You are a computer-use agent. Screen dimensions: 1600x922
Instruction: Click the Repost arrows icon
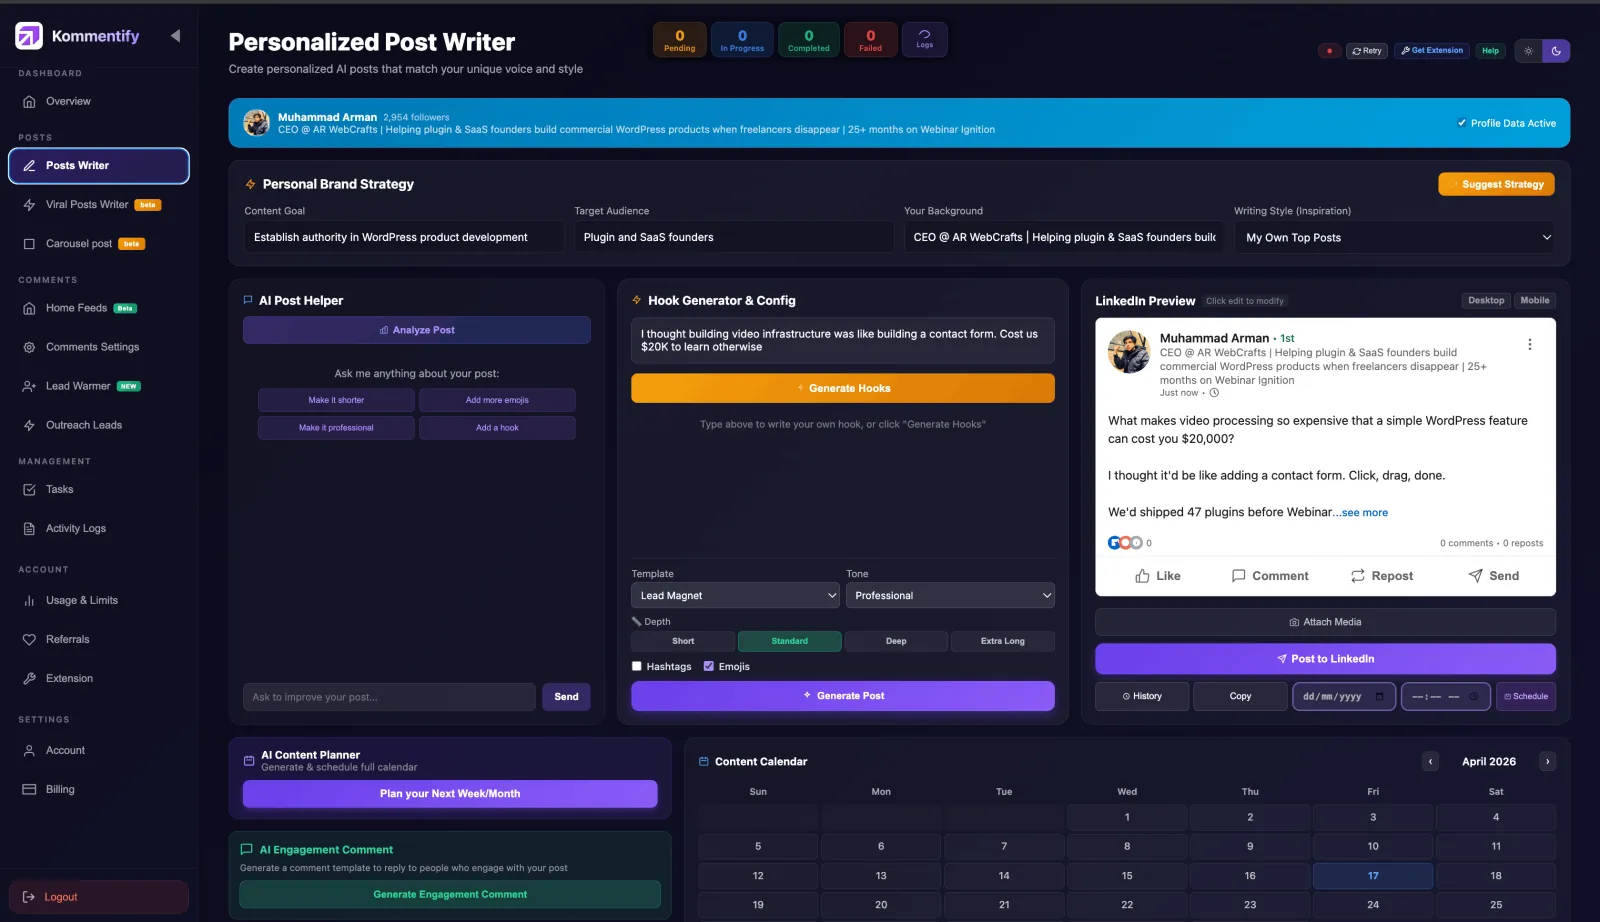(1358, 576)
